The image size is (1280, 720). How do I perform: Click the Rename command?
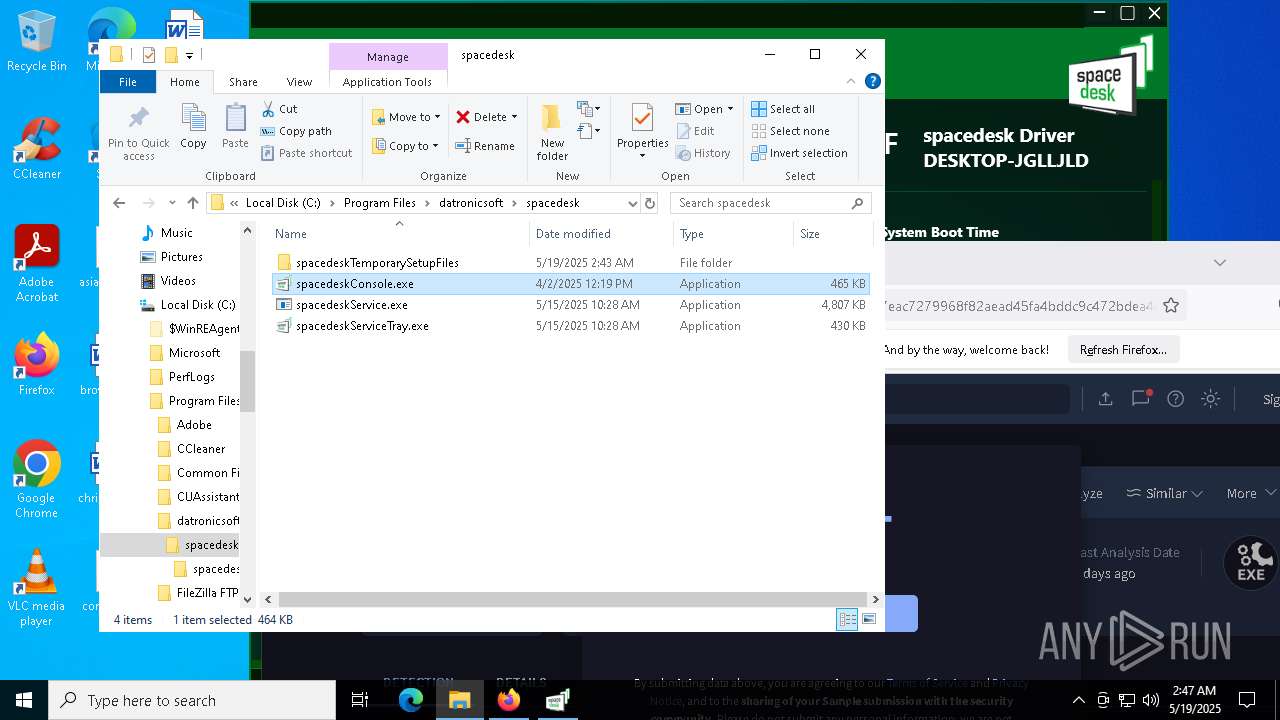tap(485, 146)
